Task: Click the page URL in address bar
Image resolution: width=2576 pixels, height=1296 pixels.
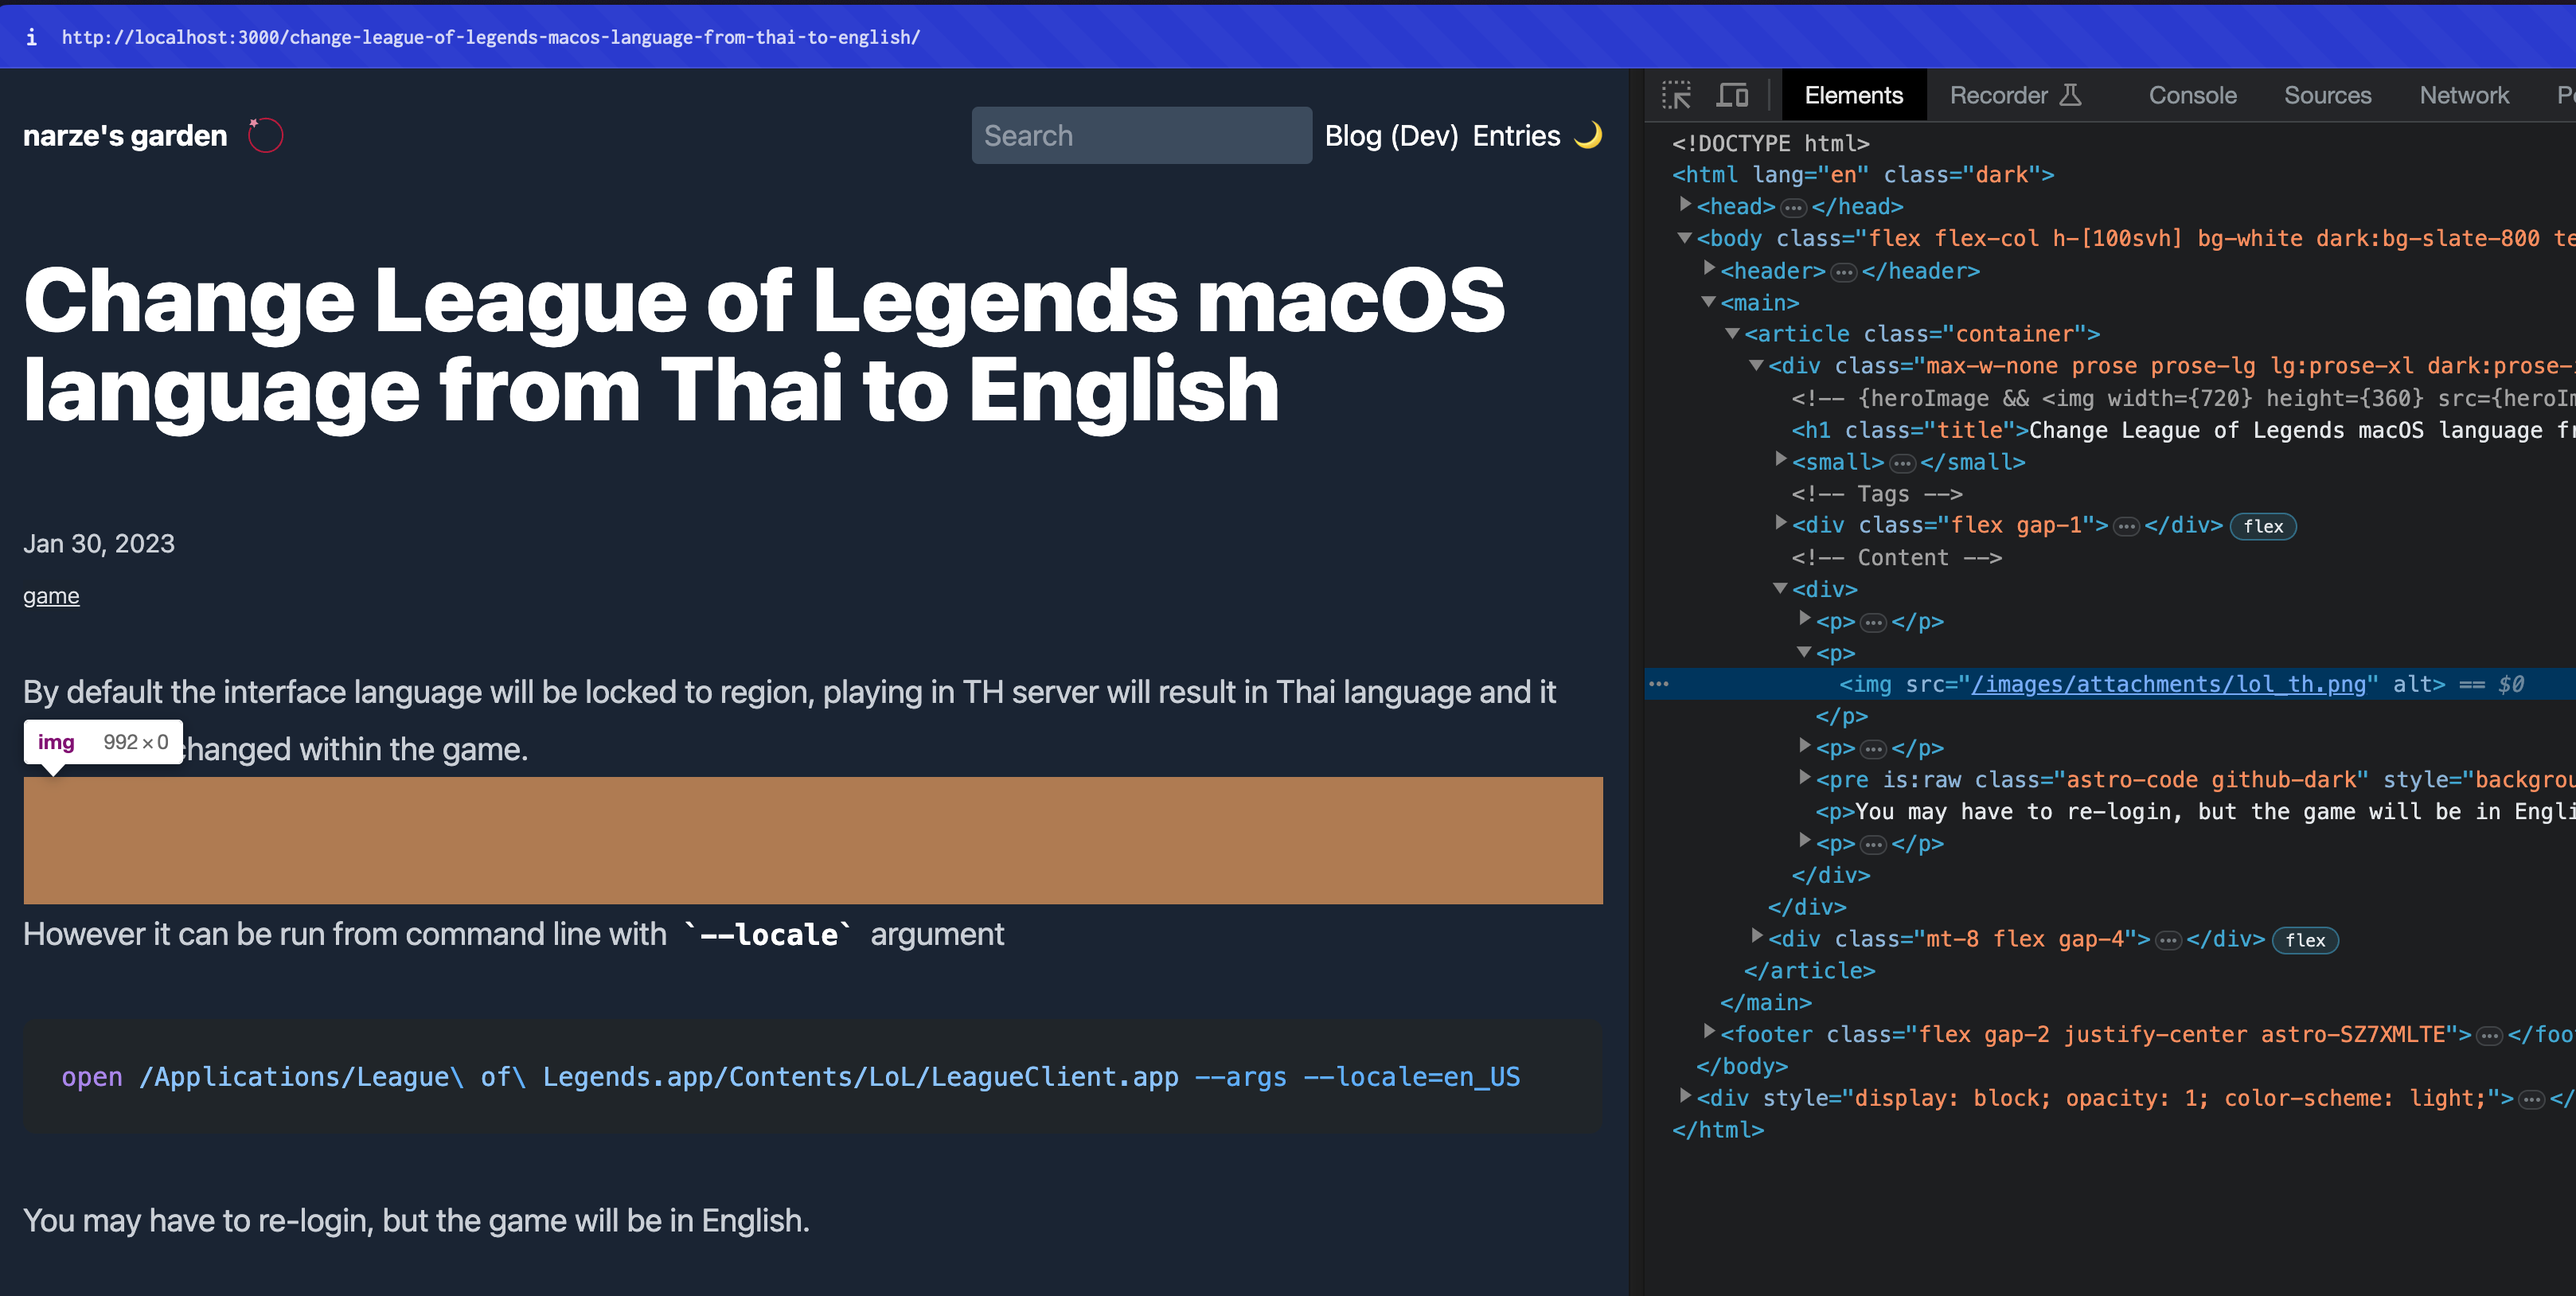Action: tap(490, 37)
